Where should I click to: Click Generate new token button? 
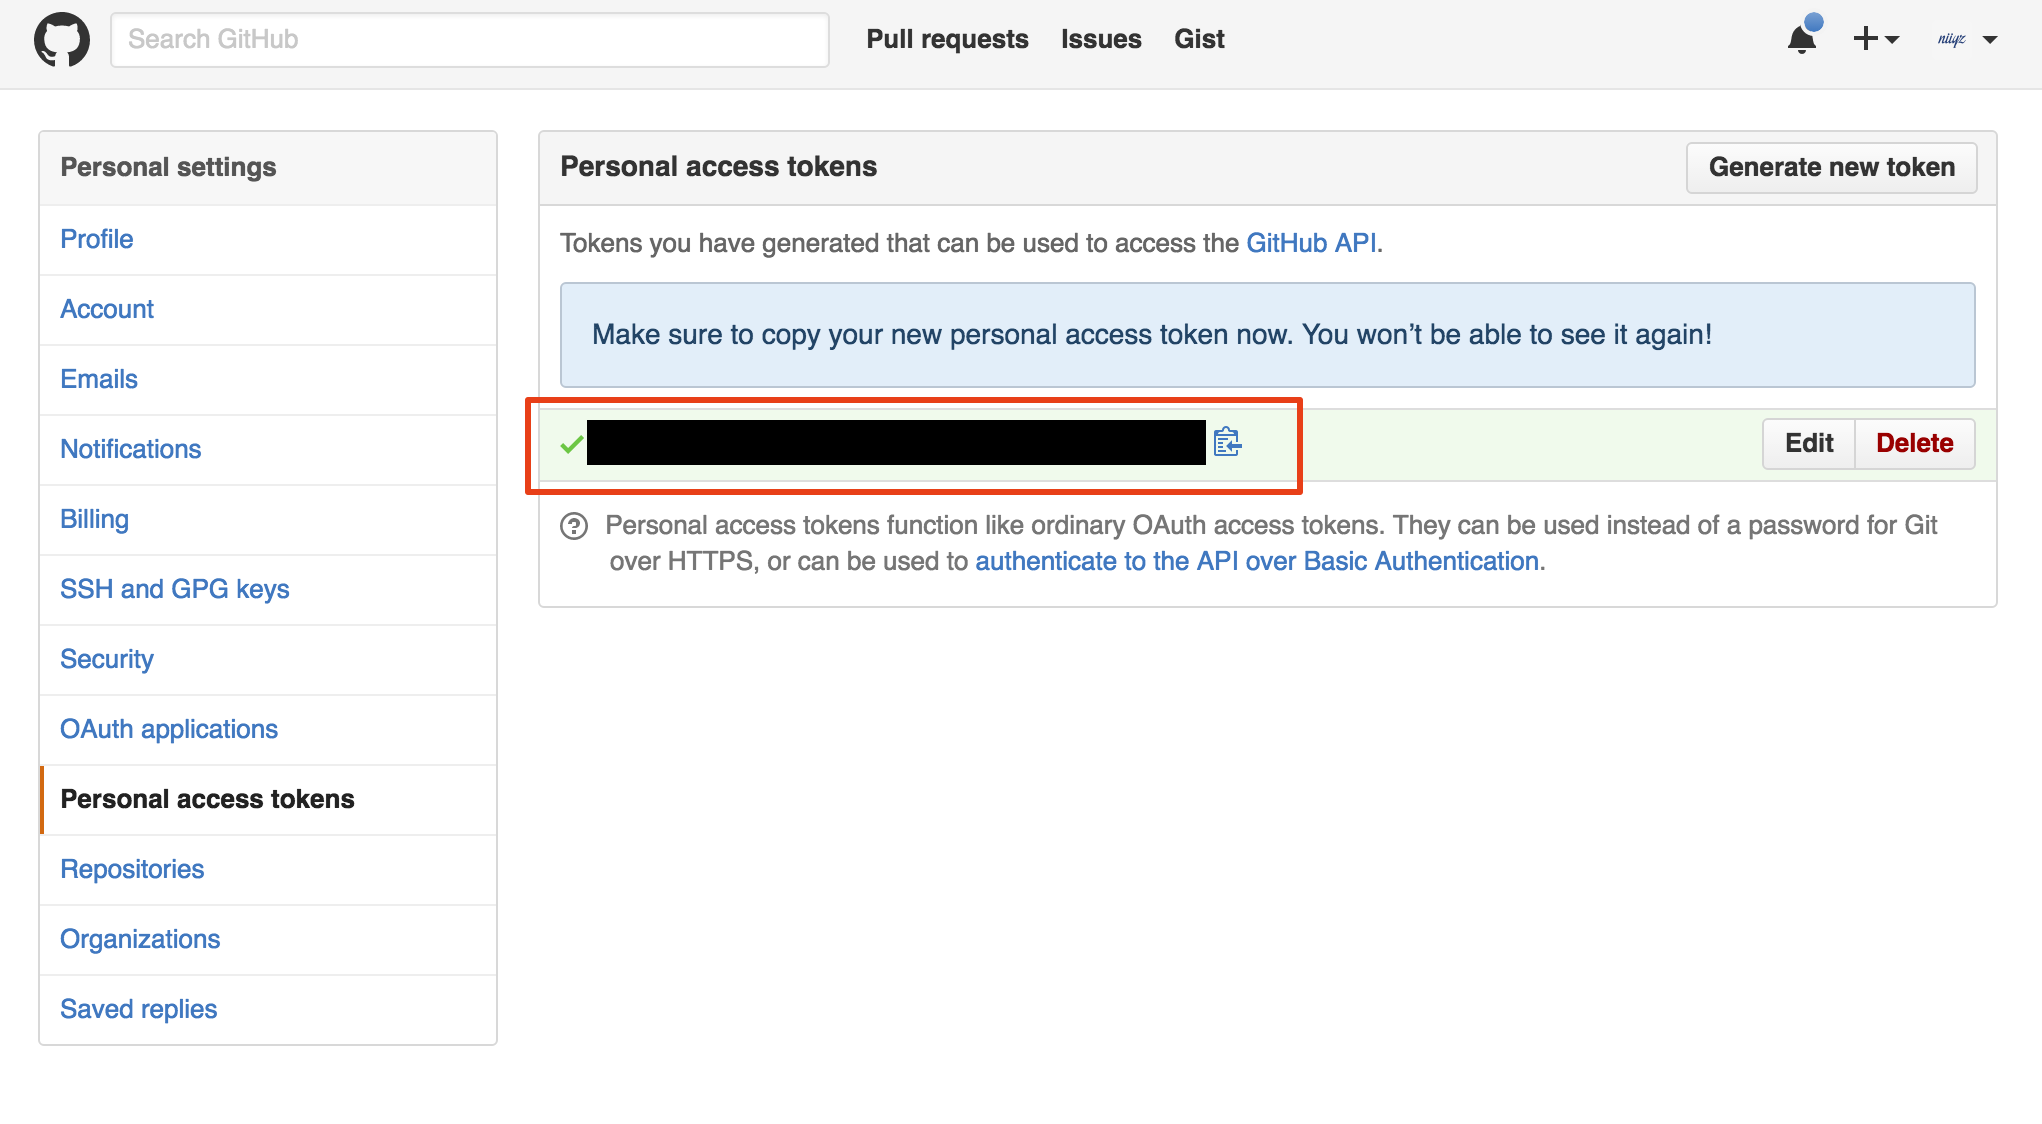pyautogui.click(x=1831, y=167)
